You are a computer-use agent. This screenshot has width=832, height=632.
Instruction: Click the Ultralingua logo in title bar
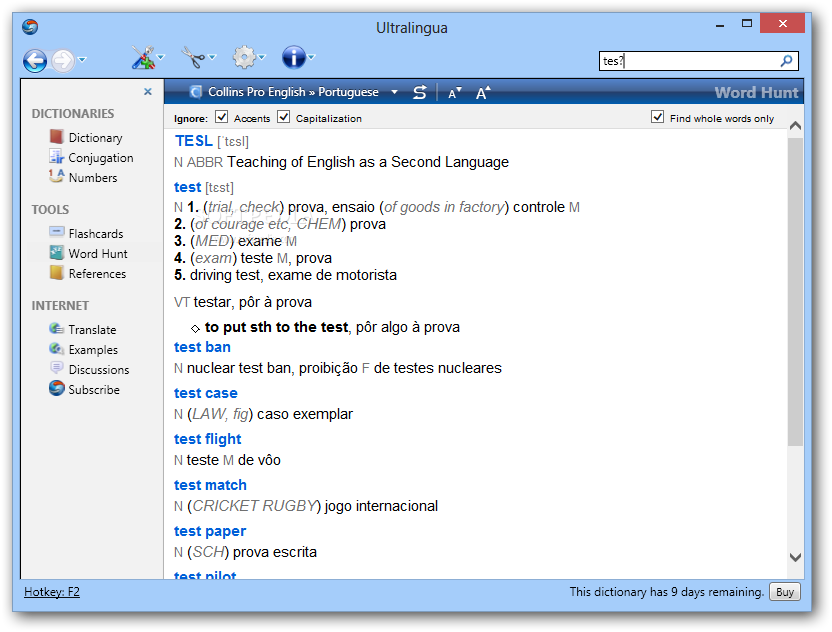(30, 27)
